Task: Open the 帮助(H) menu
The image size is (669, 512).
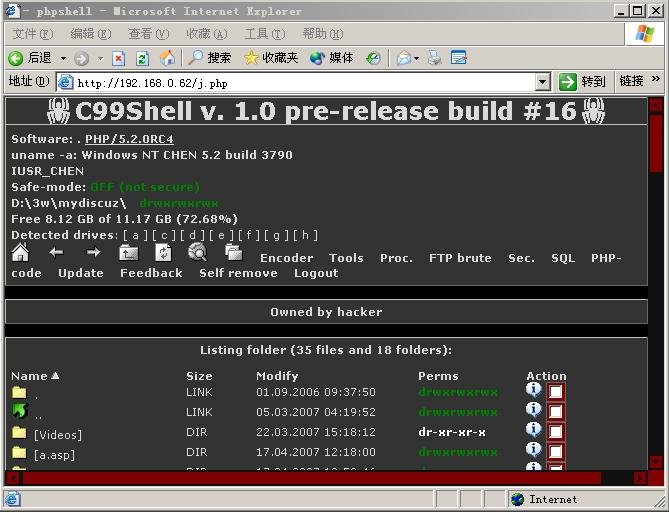Action: coord(323,34)
